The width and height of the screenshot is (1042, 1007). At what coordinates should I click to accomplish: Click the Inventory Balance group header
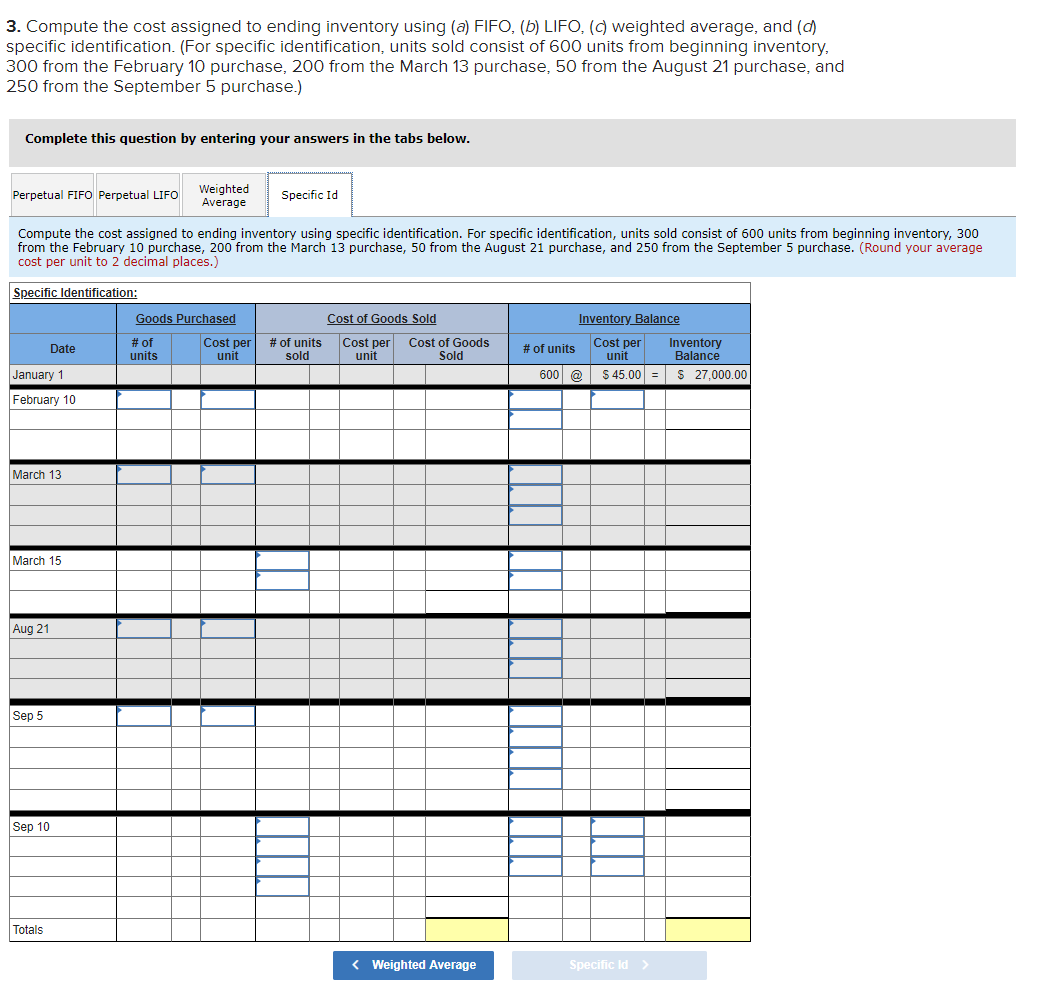[629, 318]
